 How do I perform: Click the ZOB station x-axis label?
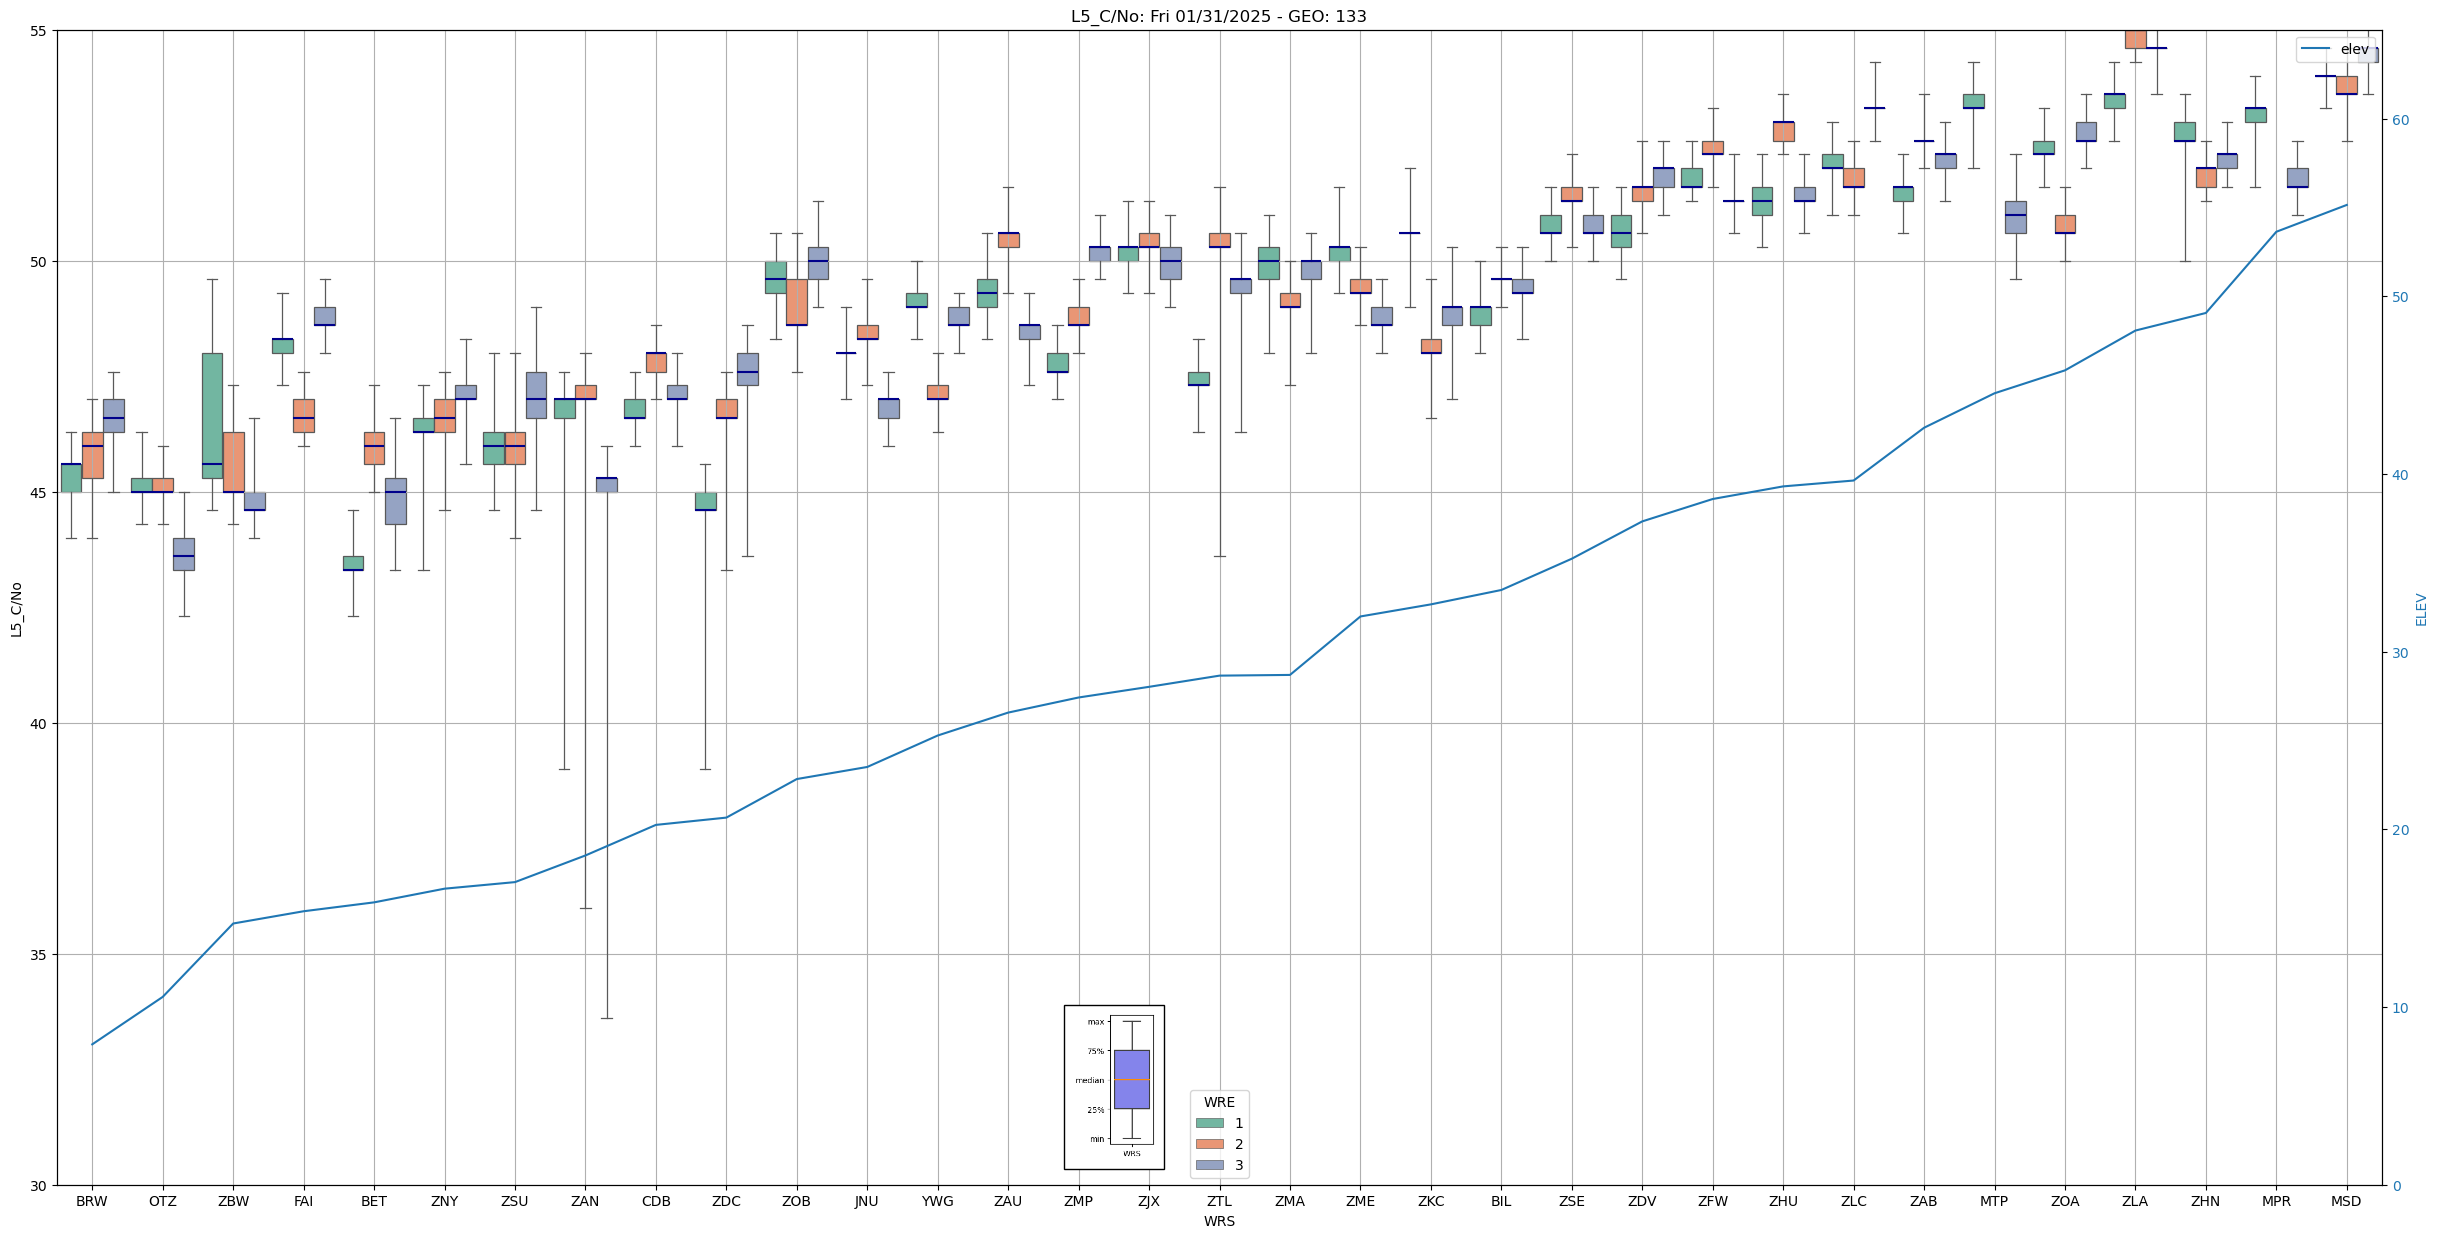click(x=796, y=1201)
